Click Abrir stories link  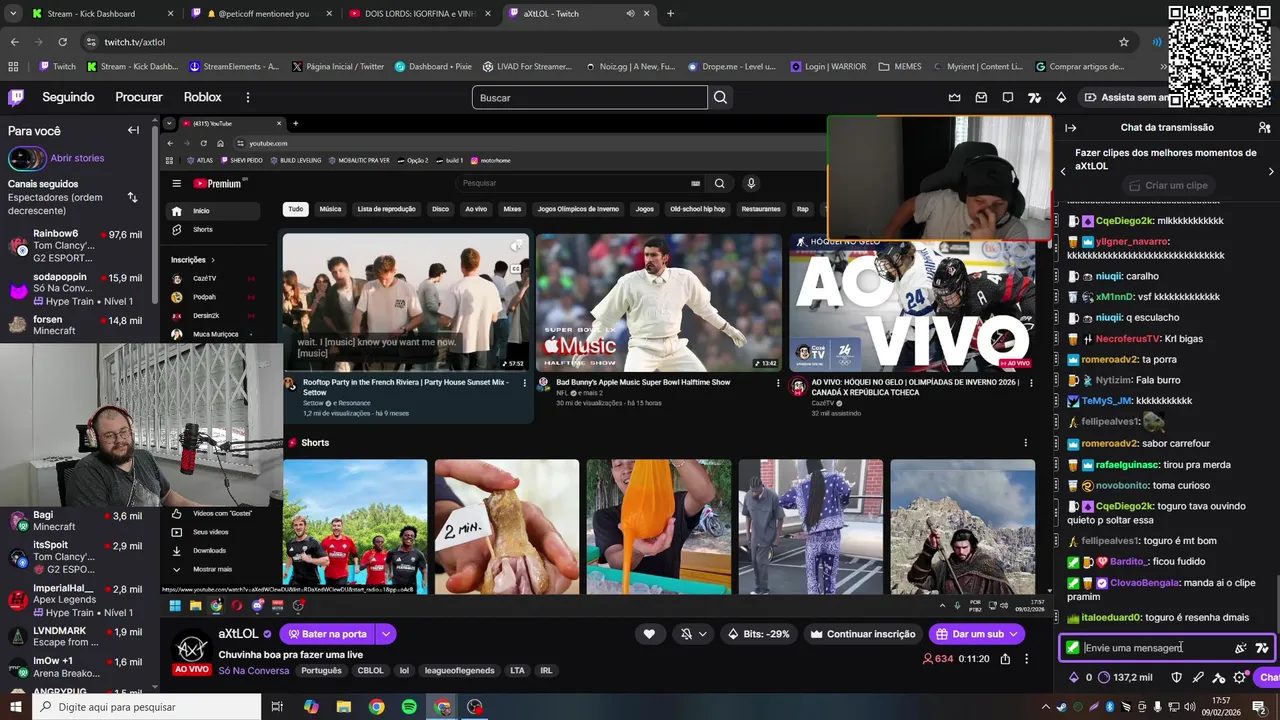pos(77,158)
